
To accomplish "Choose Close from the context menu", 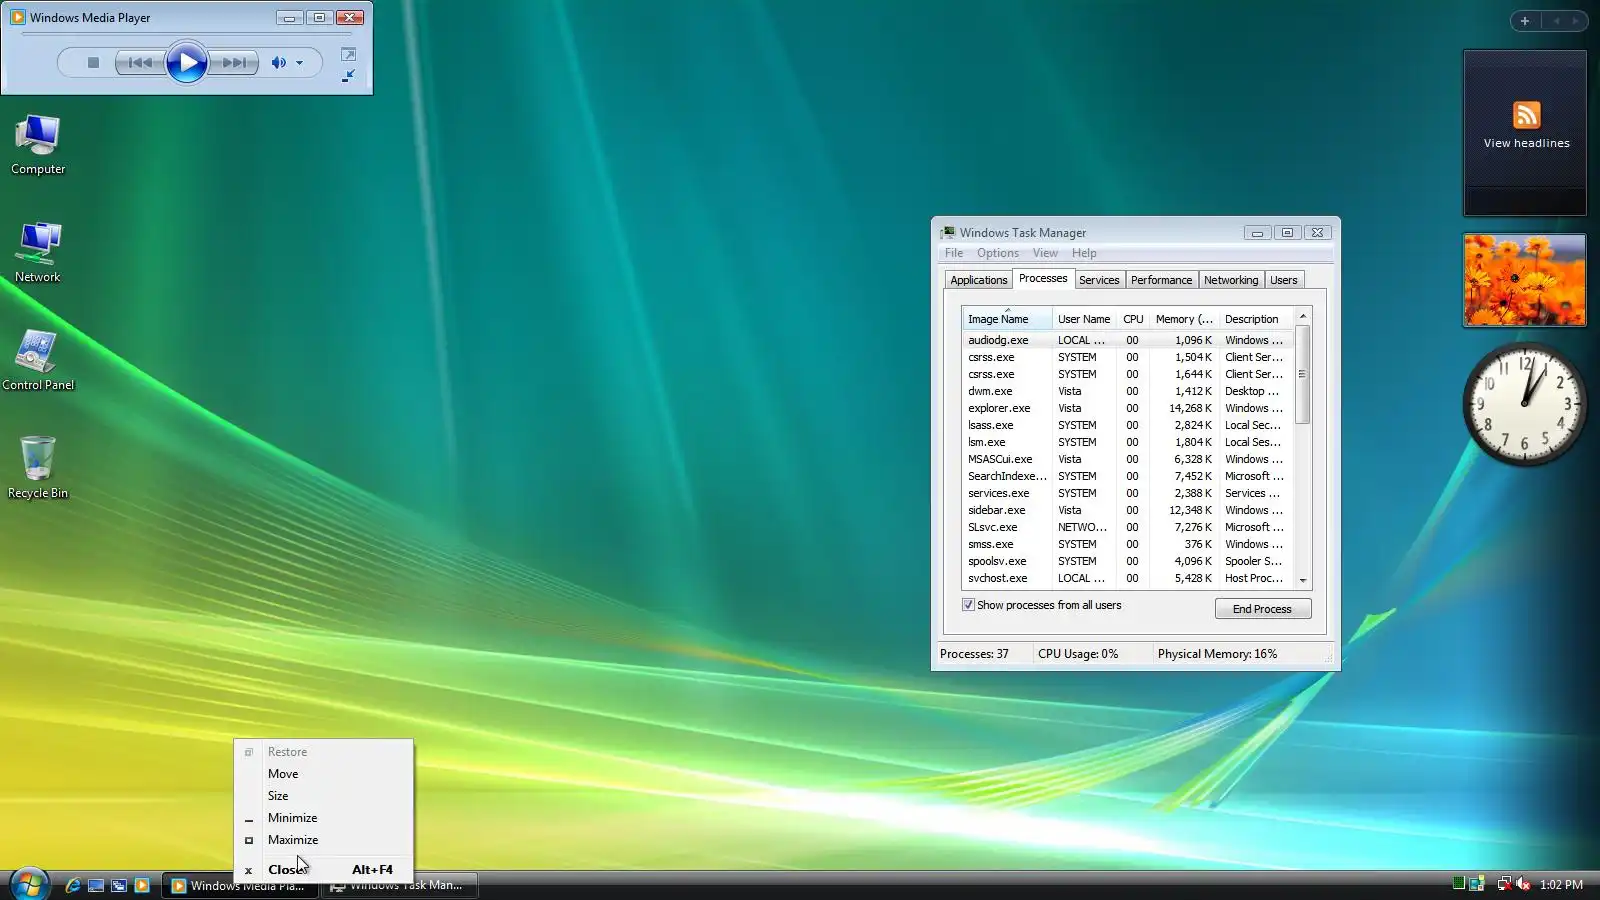I will point(323,870).
